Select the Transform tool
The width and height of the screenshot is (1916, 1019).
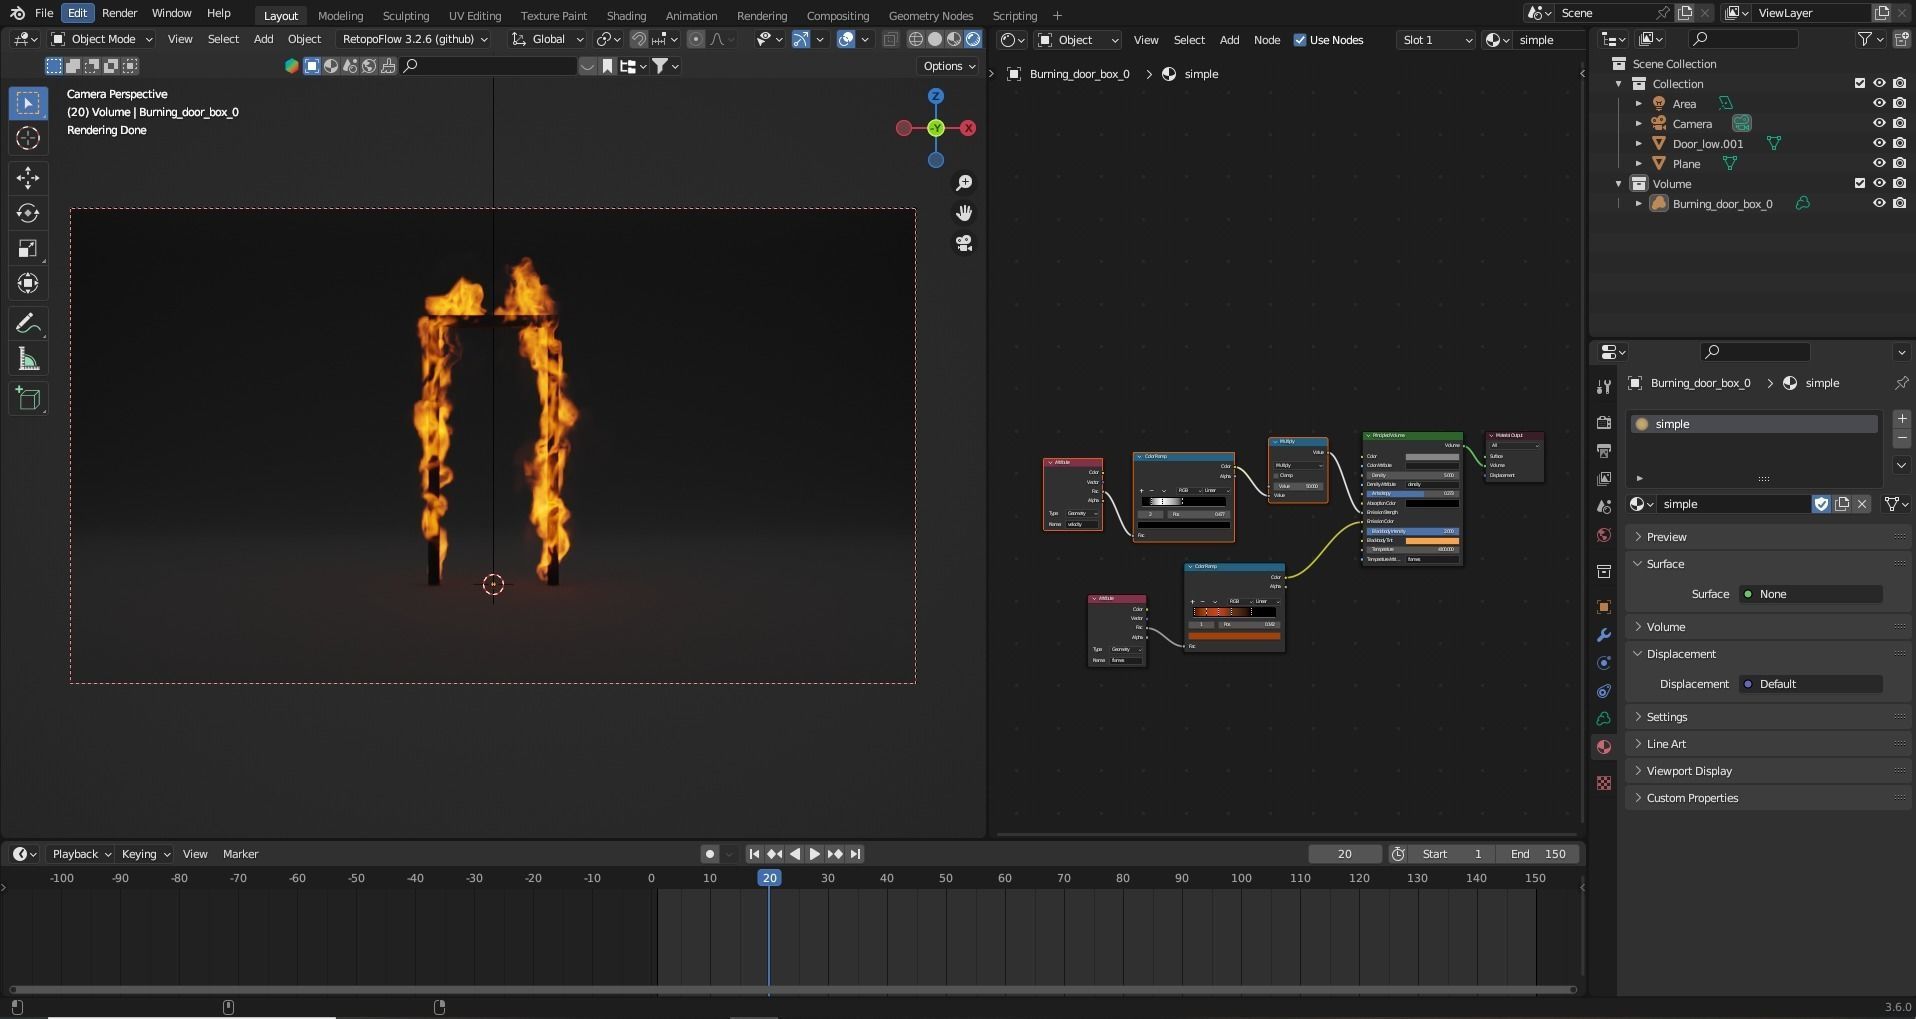(28, 283)
